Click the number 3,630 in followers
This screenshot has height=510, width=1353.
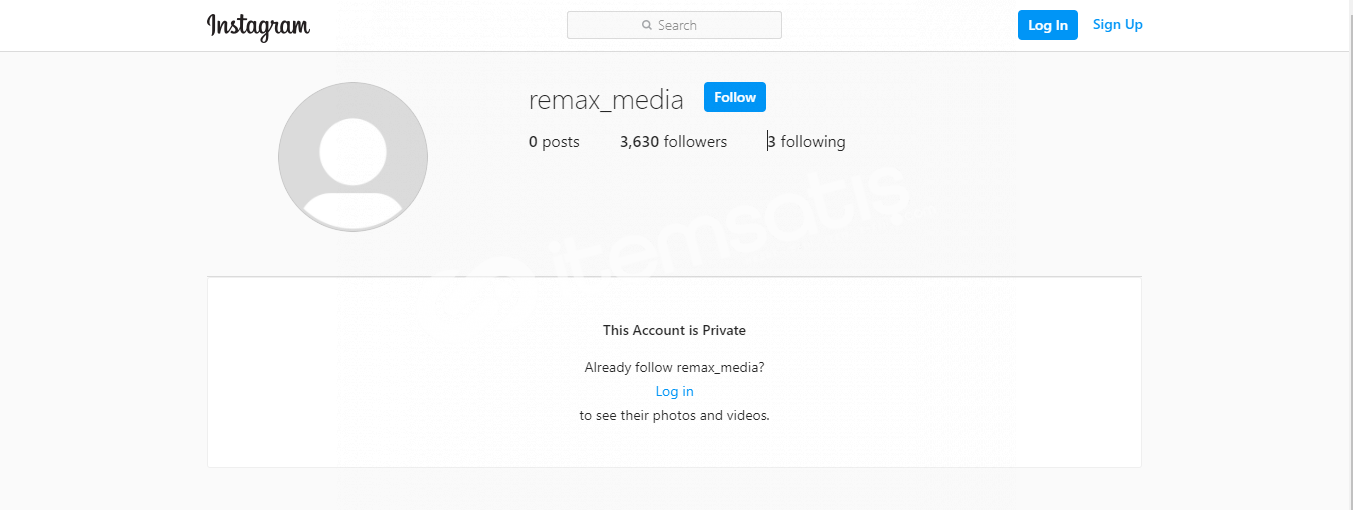(639, 142)
